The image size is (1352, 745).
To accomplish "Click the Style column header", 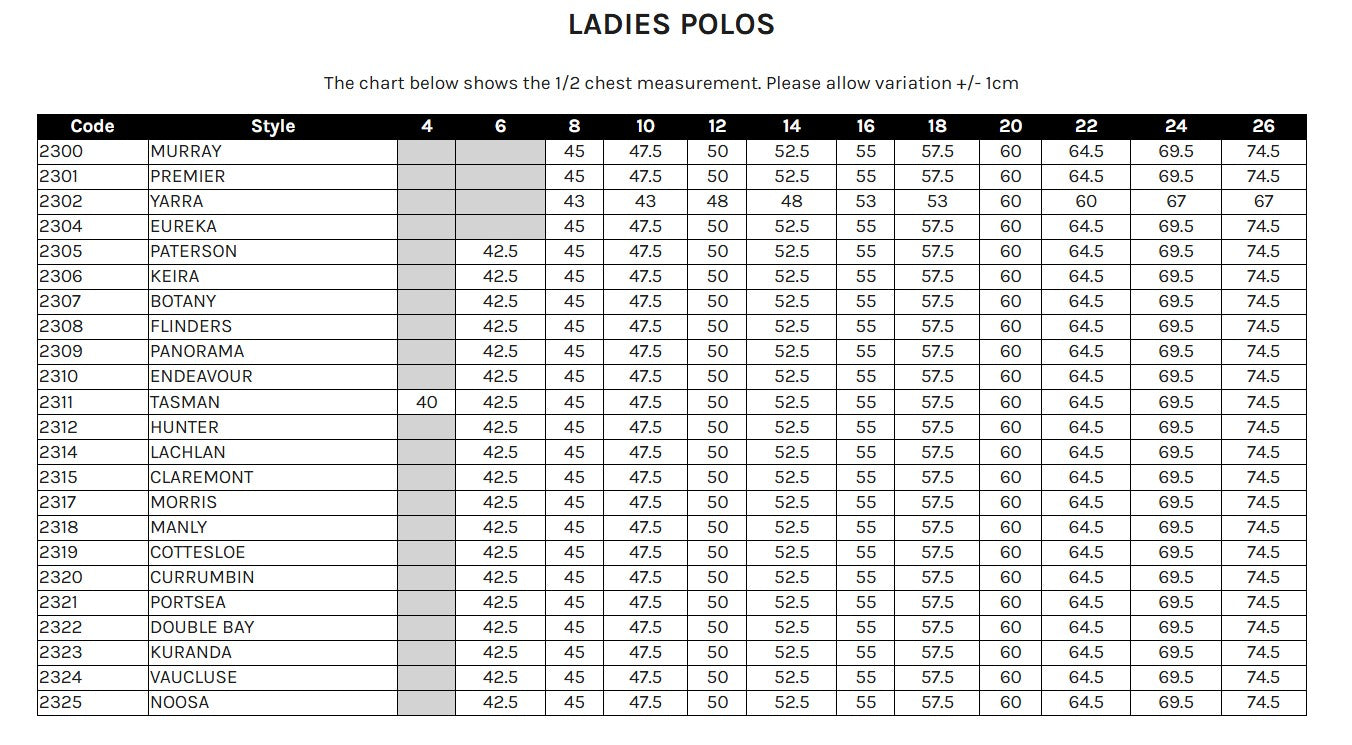I will (273, 126).
